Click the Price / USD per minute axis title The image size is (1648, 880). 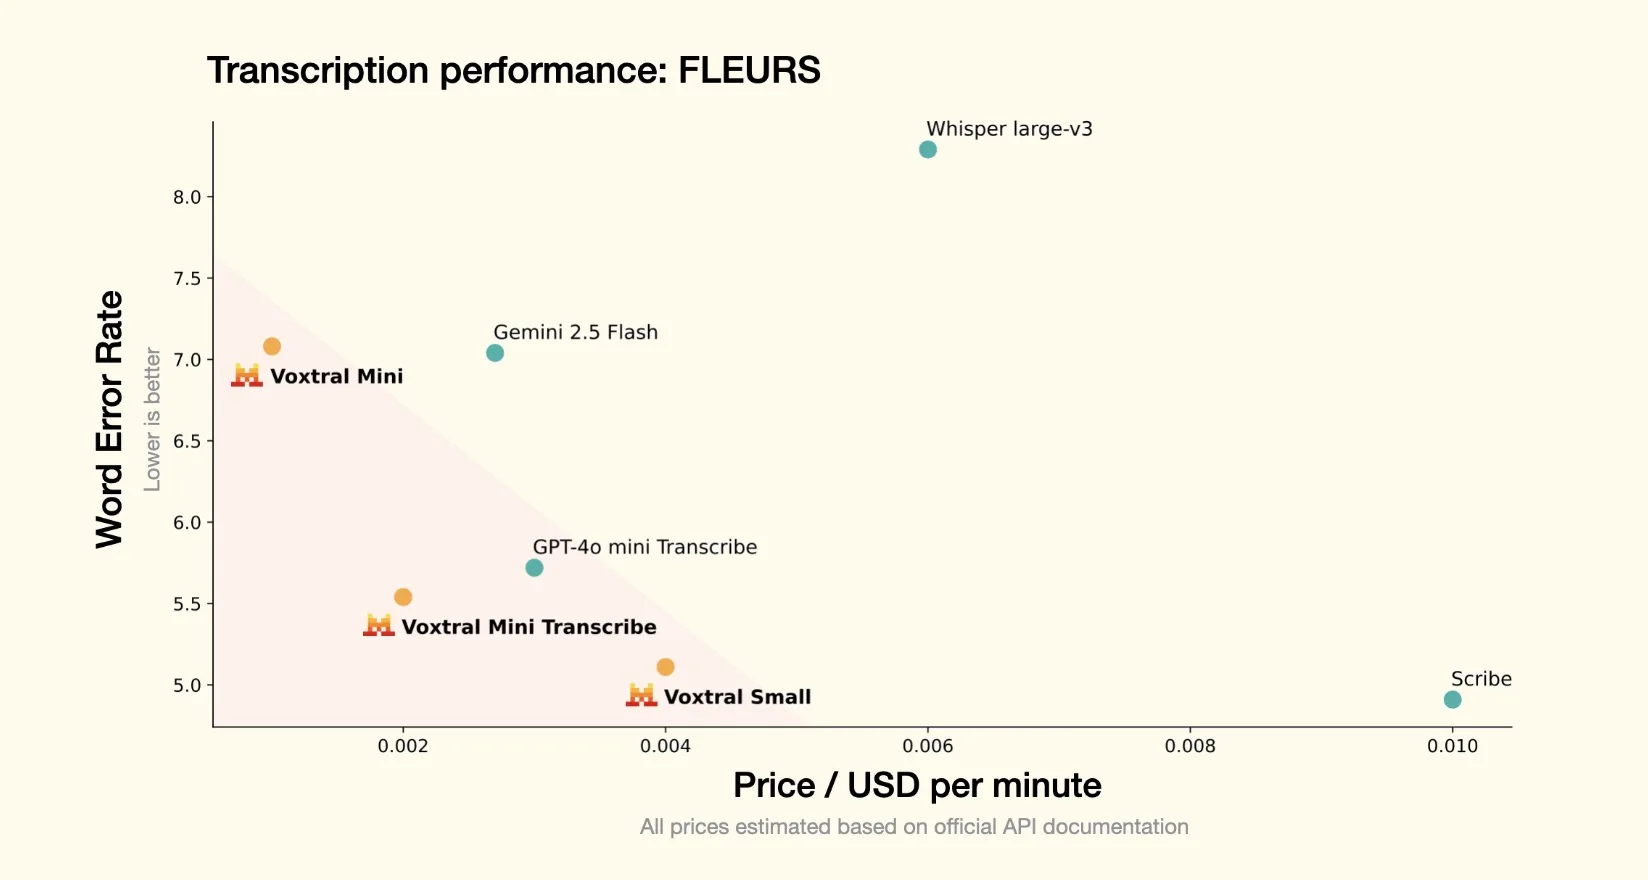click(917, 786)
